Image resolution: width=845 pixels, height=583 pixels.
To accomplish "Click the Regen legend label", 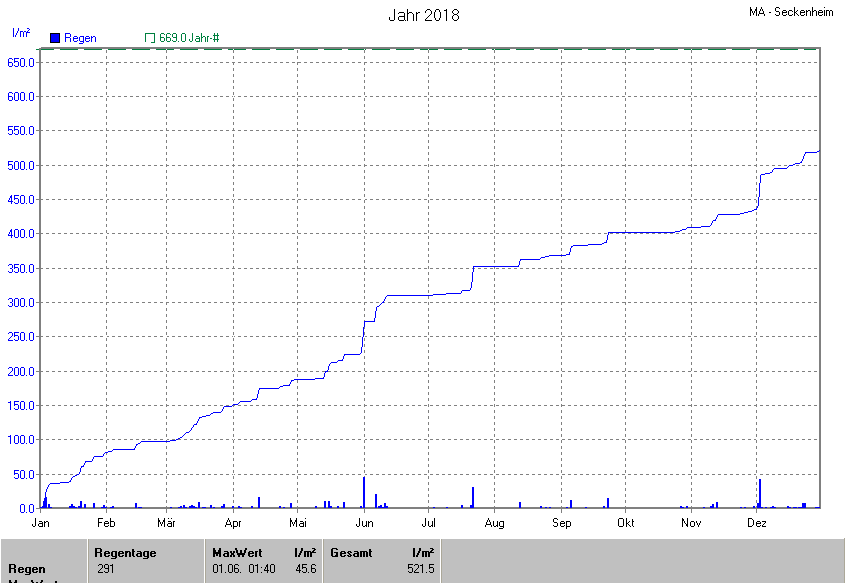I will click(80, 38).
